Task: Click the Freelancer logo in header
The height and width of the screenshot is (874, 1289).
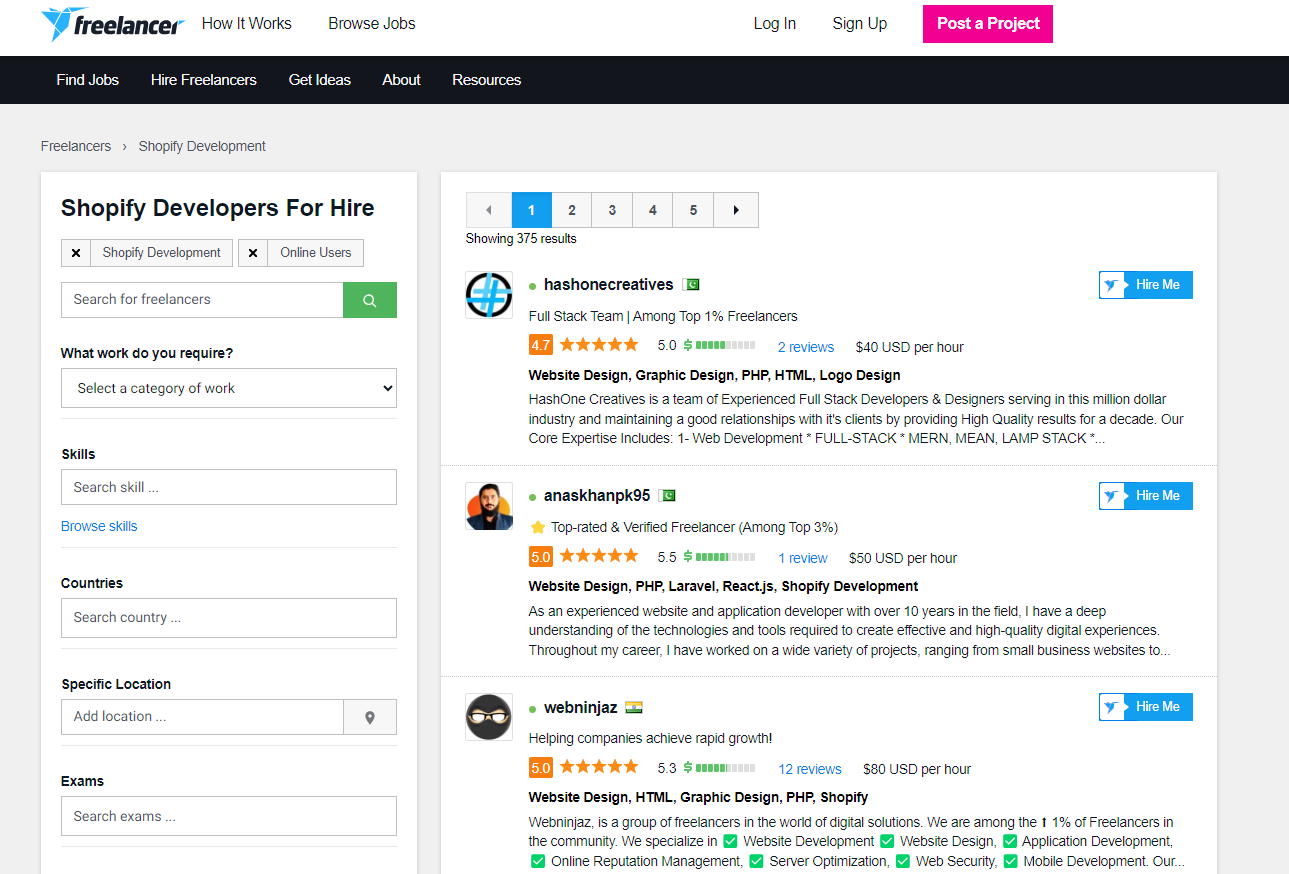Action: (x=112, y=24)
